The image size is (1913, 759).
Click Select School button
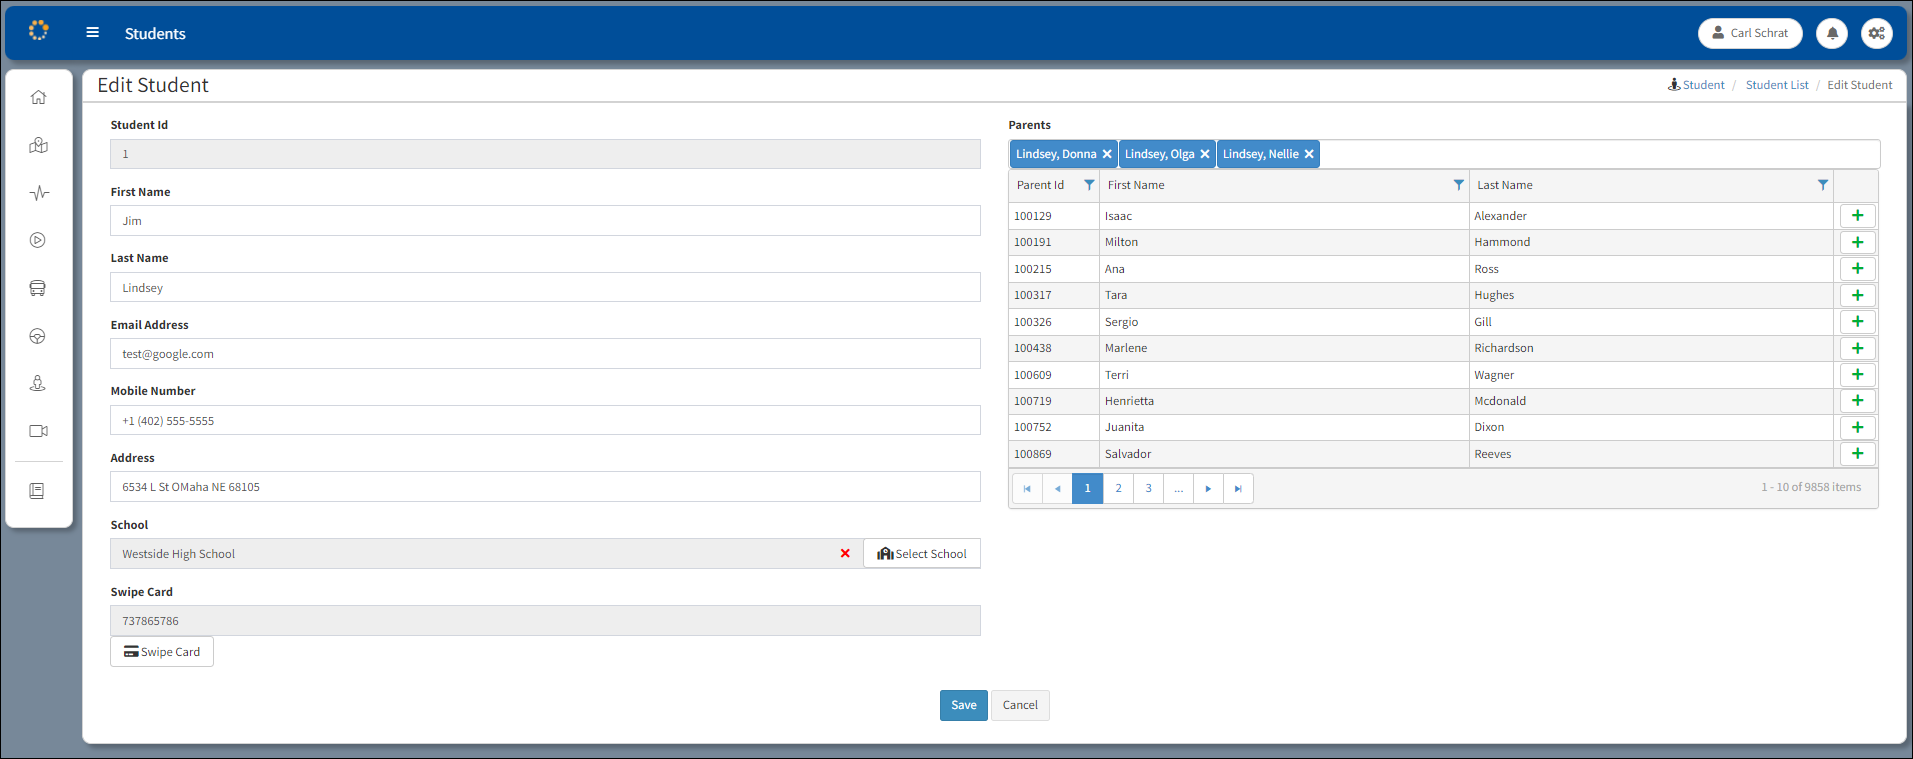(x=922, y=554)
